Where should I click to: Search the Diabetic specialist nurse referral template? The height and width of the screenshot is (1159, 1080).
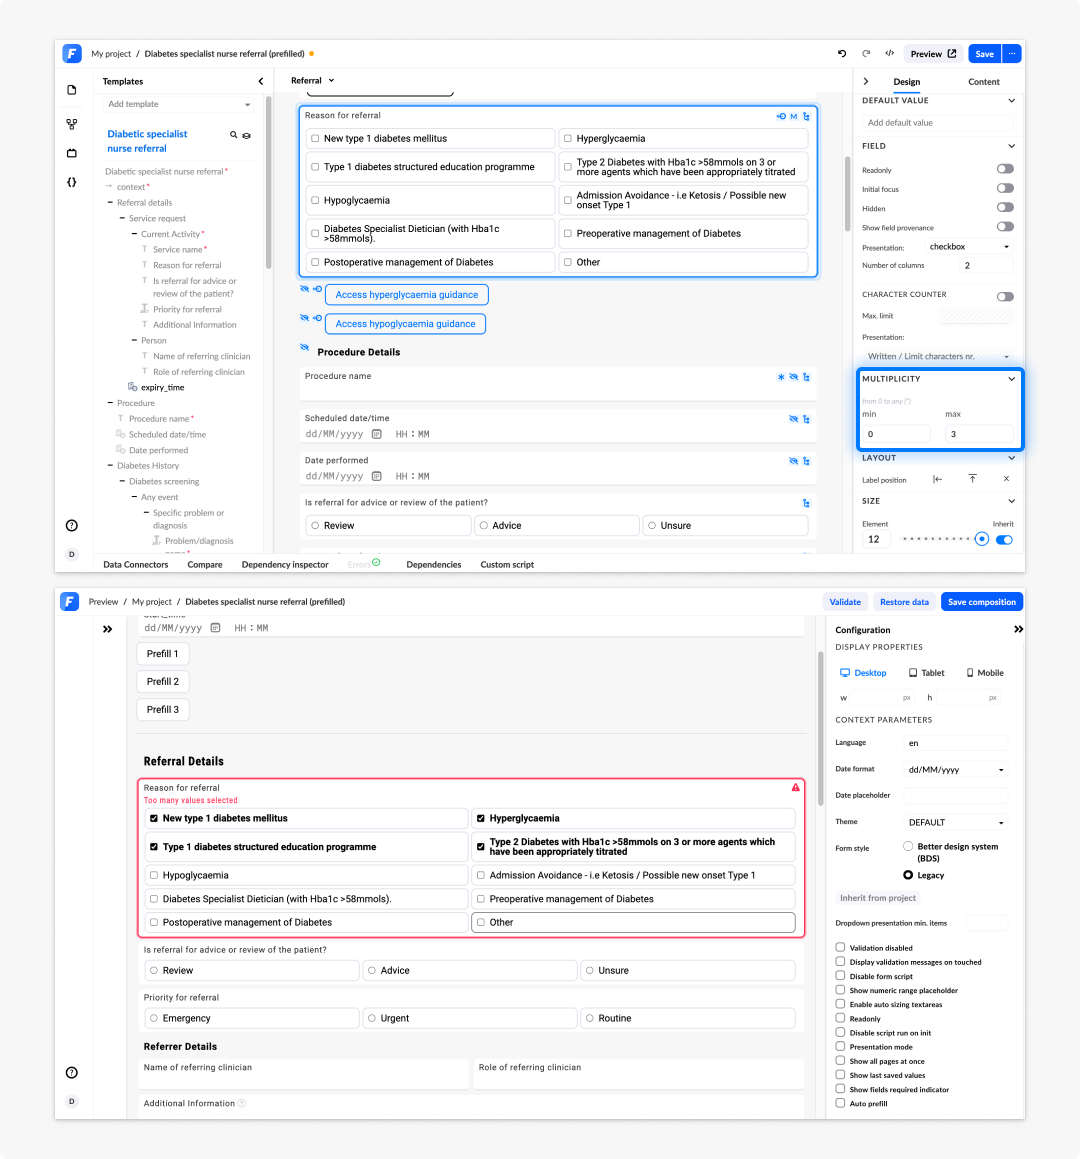tap(234, 135)
